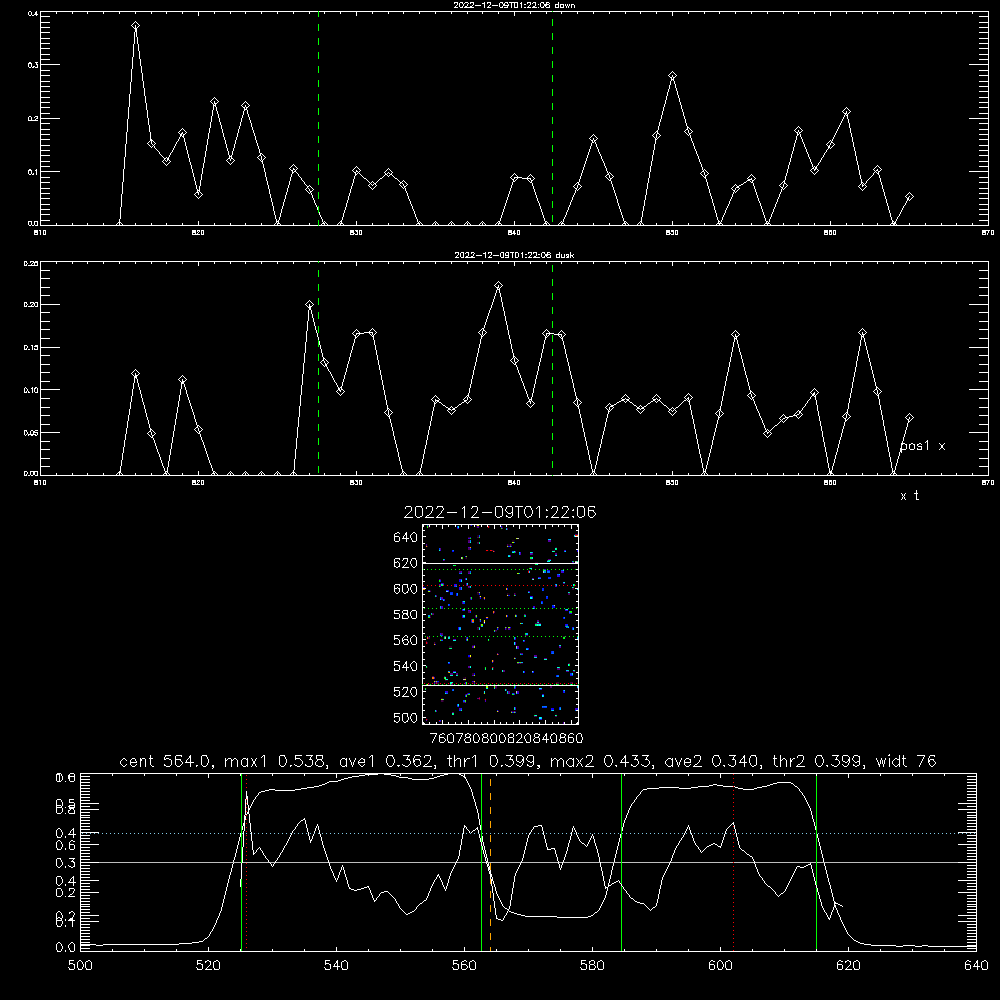Click the red dotted vertical line near 602

pos(734,861)
